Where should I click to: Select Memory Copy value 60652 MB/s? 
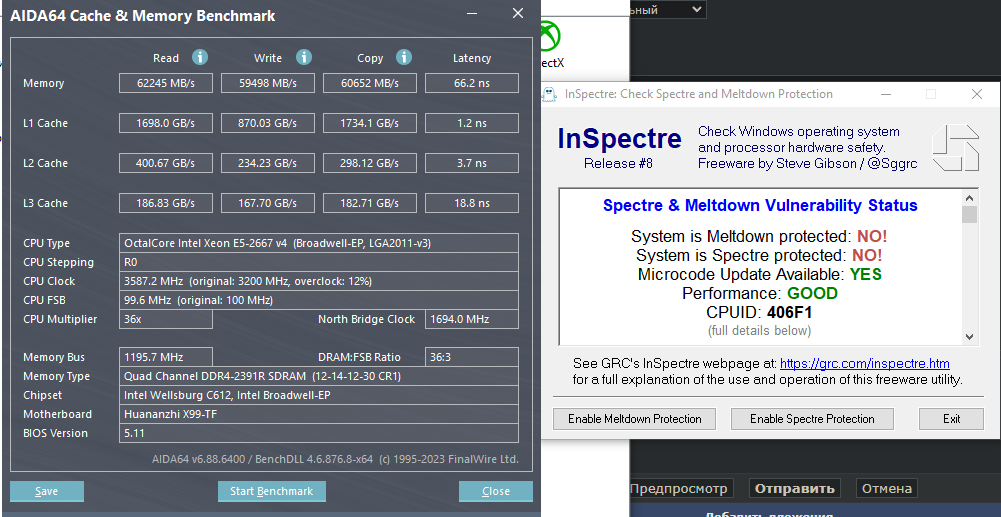click(x=370, y=83)
